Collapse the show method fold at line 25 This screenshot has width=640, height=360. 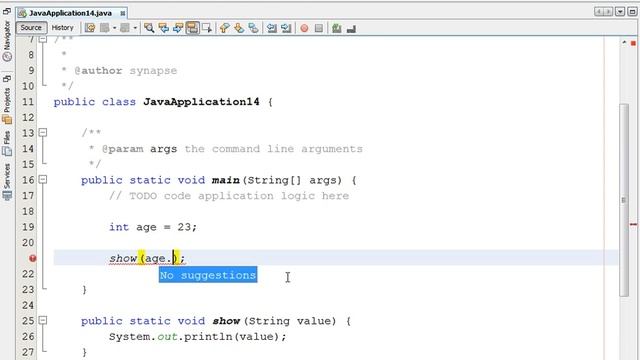coord(42,320)
